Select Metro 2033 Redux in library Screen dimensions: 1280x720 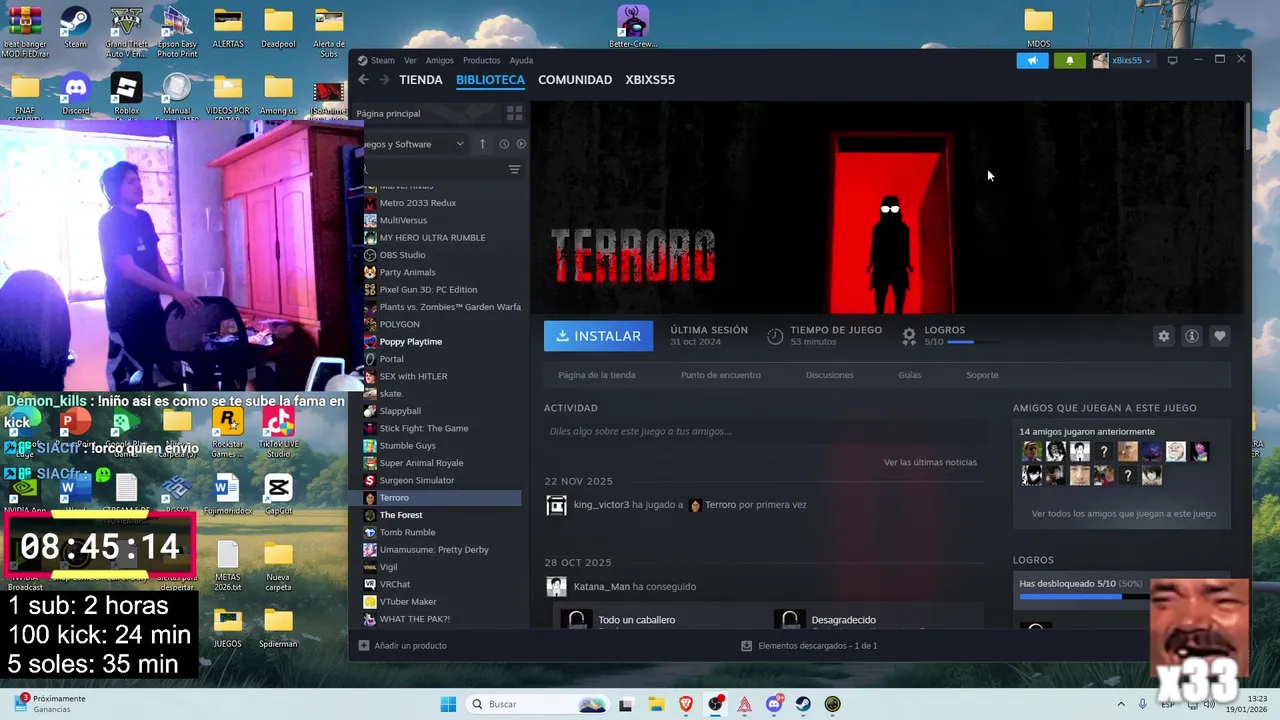(x=442, y=203)
